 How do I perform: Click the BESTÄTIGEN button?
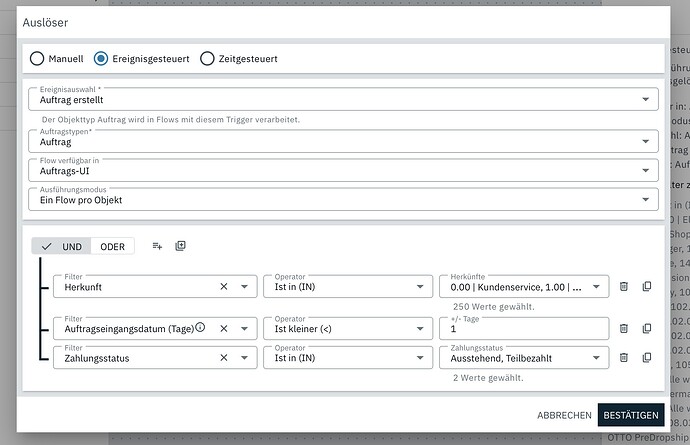(631, 415)
